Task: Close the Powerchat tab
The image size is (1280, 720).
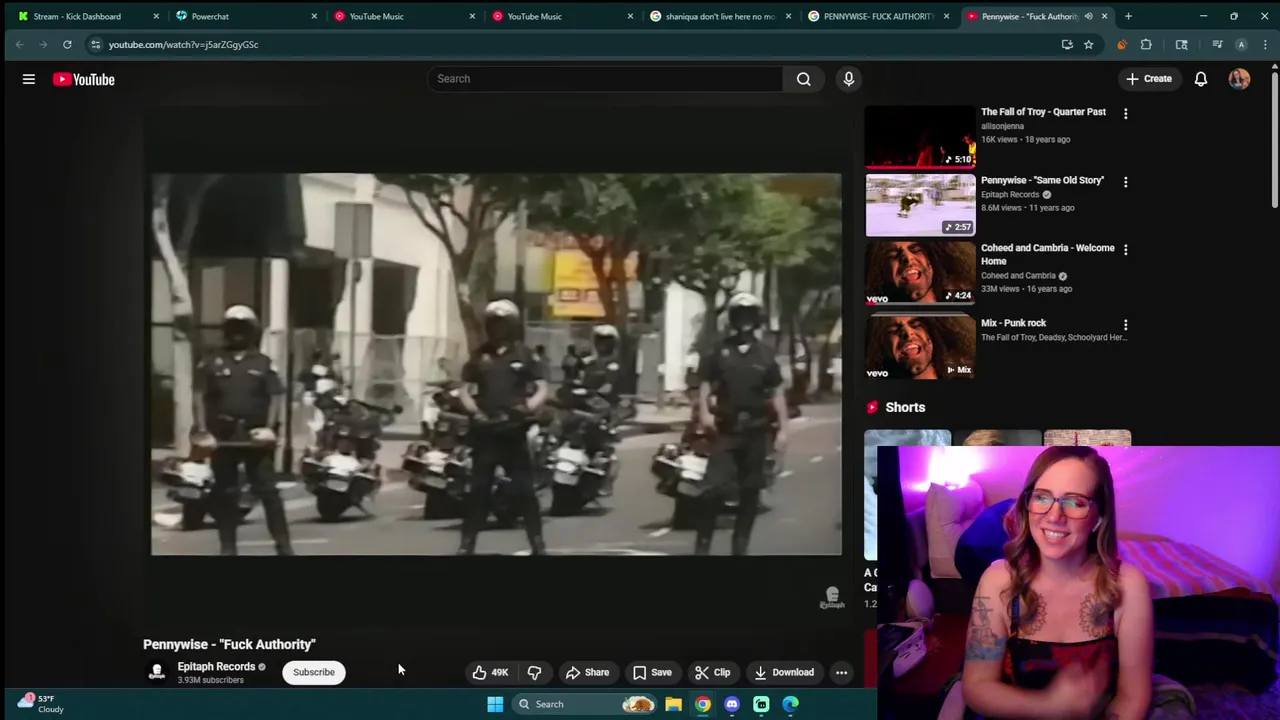Action: 314,16
